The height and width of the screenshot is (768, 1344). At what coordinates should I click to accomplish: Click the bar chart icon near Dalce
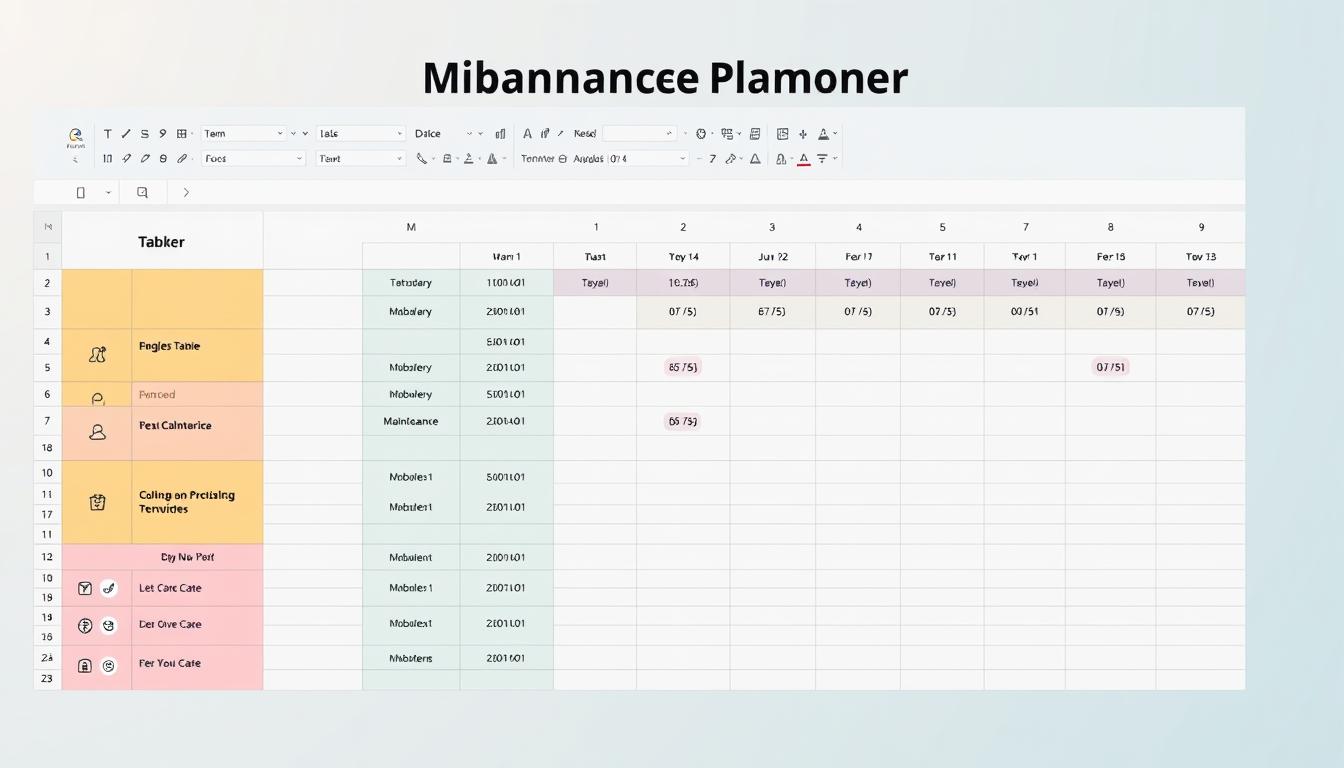pos(500,133)
